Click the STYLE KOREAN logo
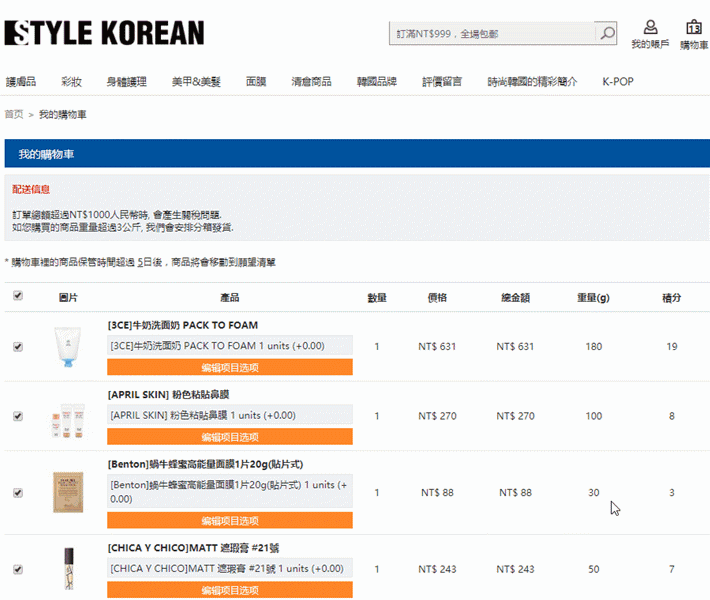Screen dimensions: 710x600 pos(104,33)
